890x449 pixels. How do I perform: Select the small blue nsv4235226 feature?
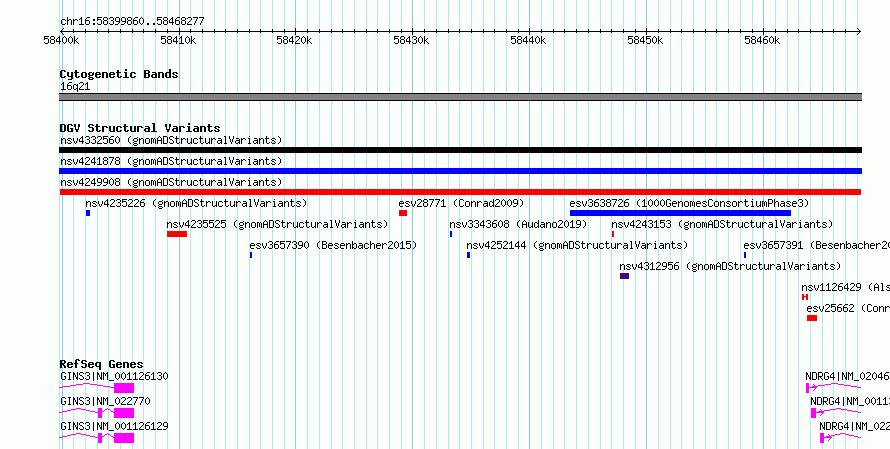[88, 213]
